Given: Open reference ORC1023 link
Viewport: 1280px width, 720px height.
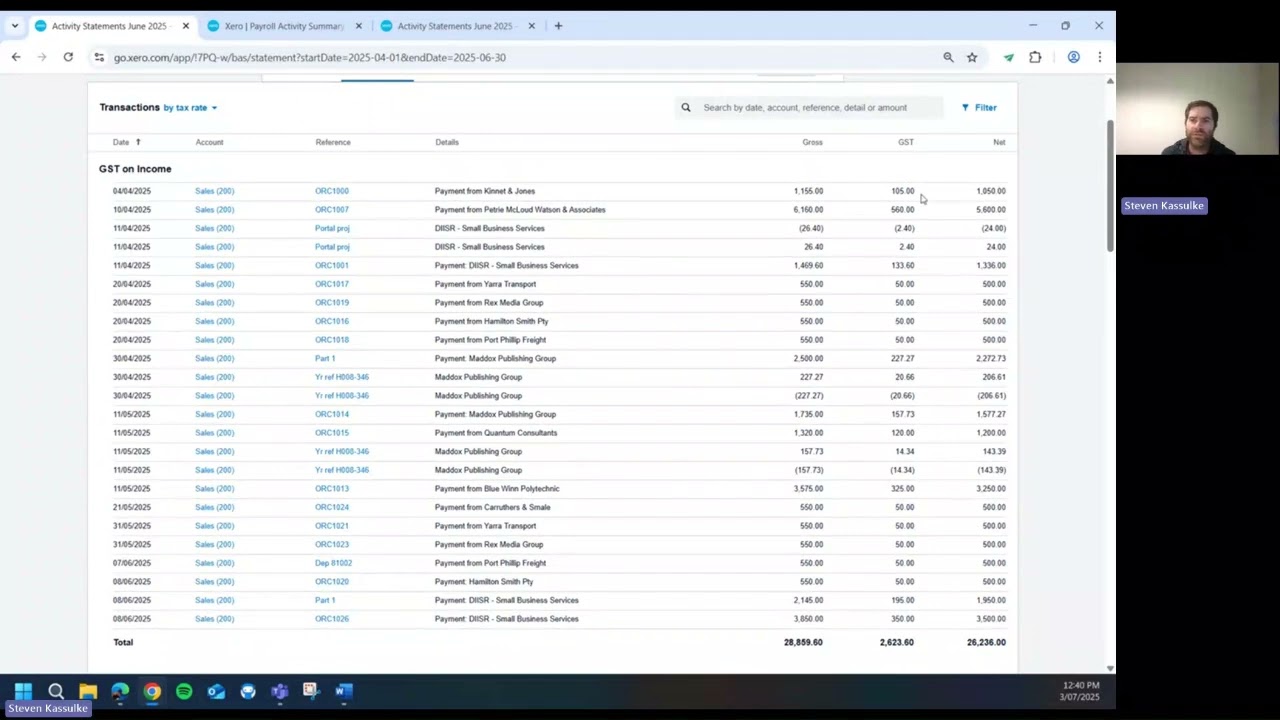Looking at the screenshot, I should click(x=332, y=545).
